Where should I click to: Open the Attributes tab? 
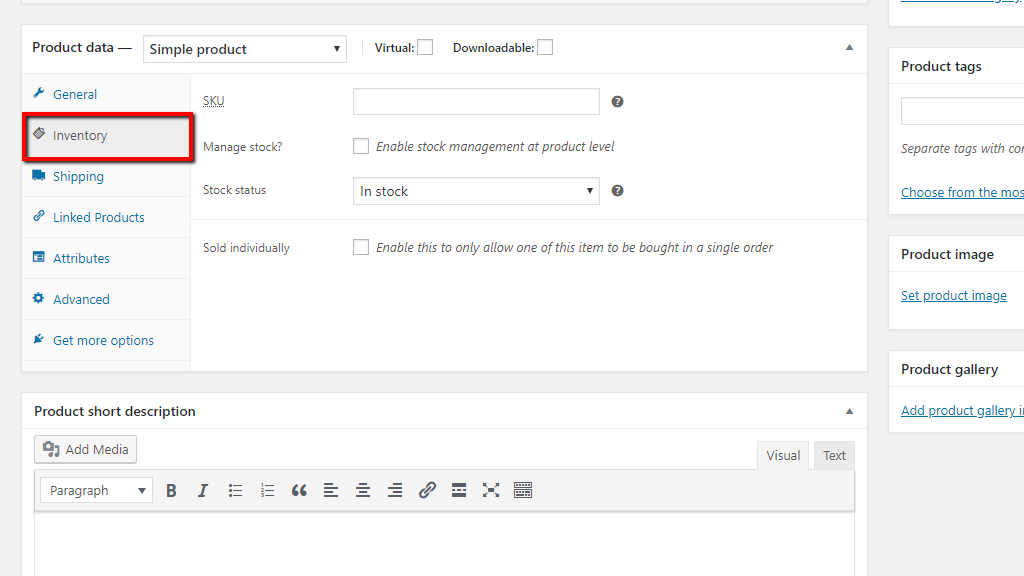click(106, 259)
